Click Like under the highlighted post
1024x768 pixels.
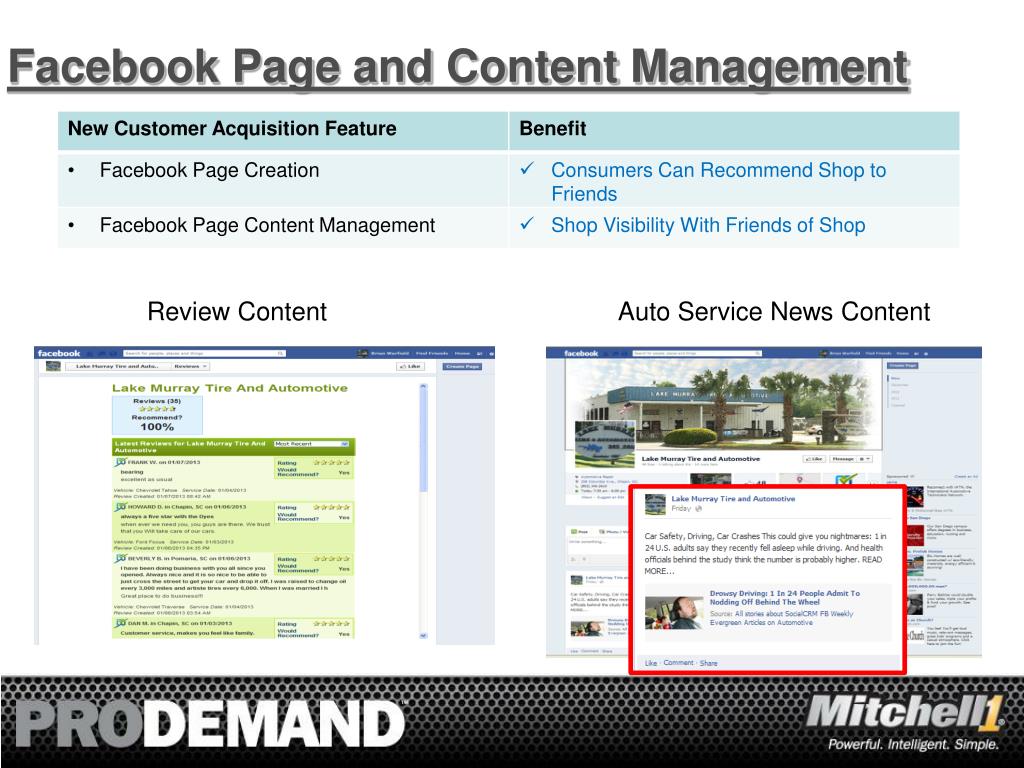pyautogui.click(x=650, y=663)
